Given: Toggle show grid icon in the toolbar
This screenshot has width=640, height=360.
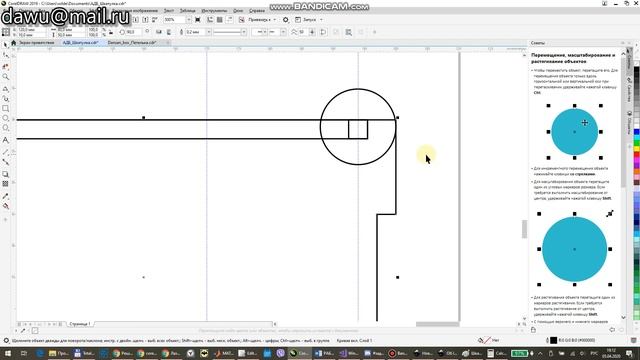Looking at the screenshot, I should point(220,20).
